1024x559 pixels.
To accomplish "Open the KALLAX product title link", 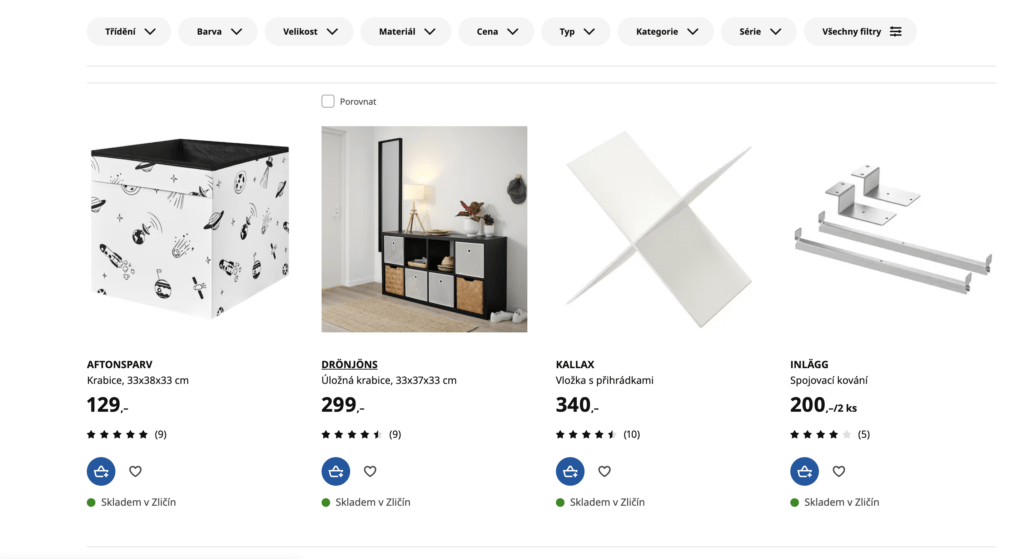I will point(575,364).
